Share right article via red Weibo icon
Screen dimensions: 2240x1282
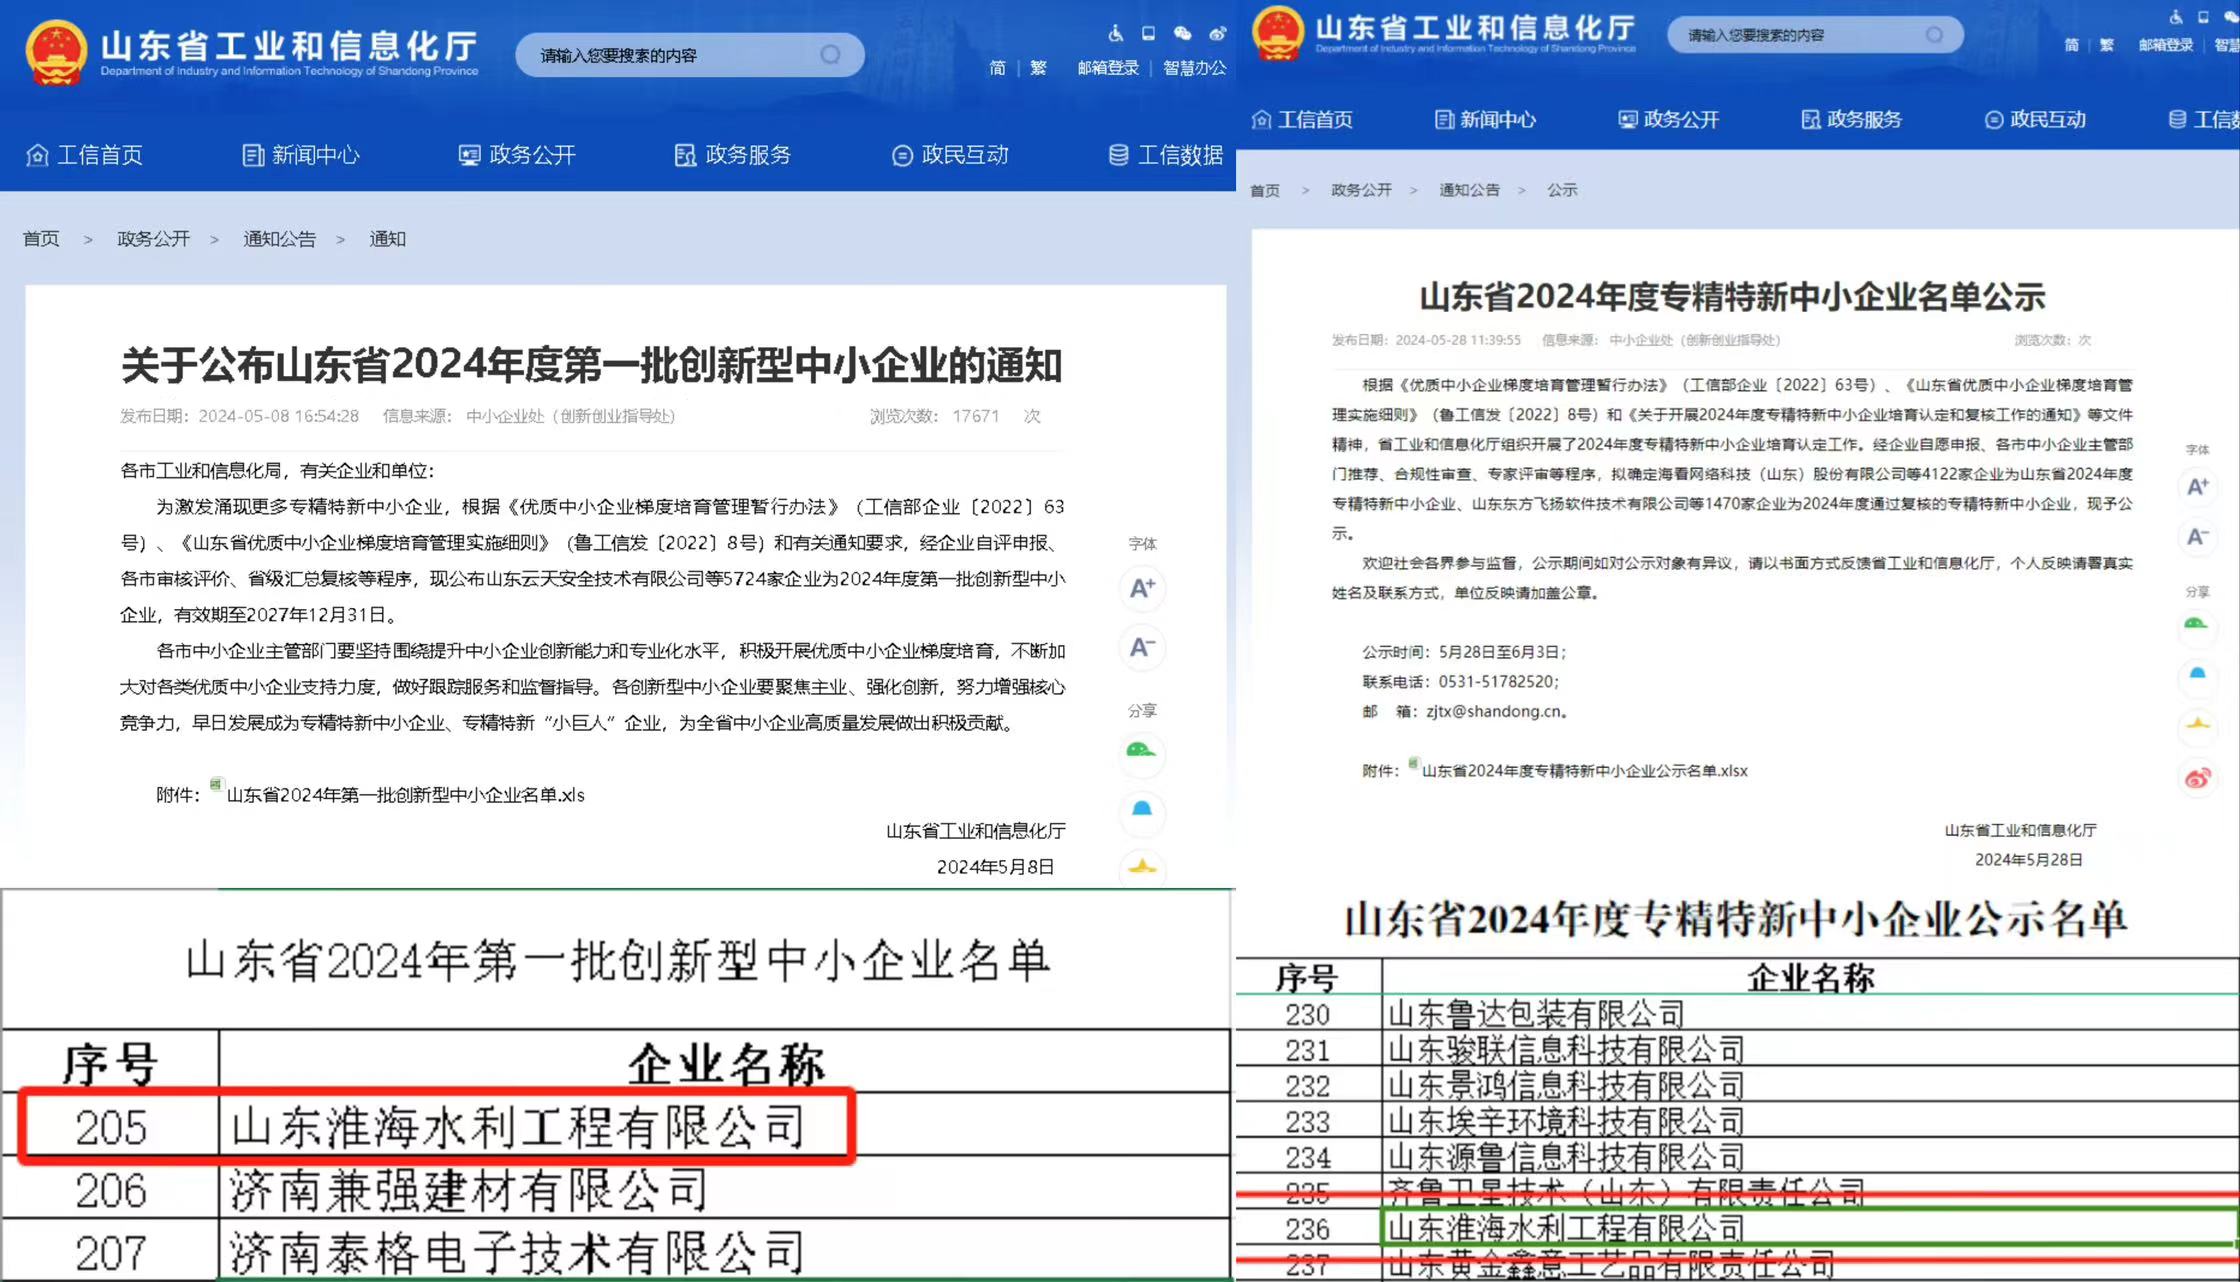click(2197, 778)
